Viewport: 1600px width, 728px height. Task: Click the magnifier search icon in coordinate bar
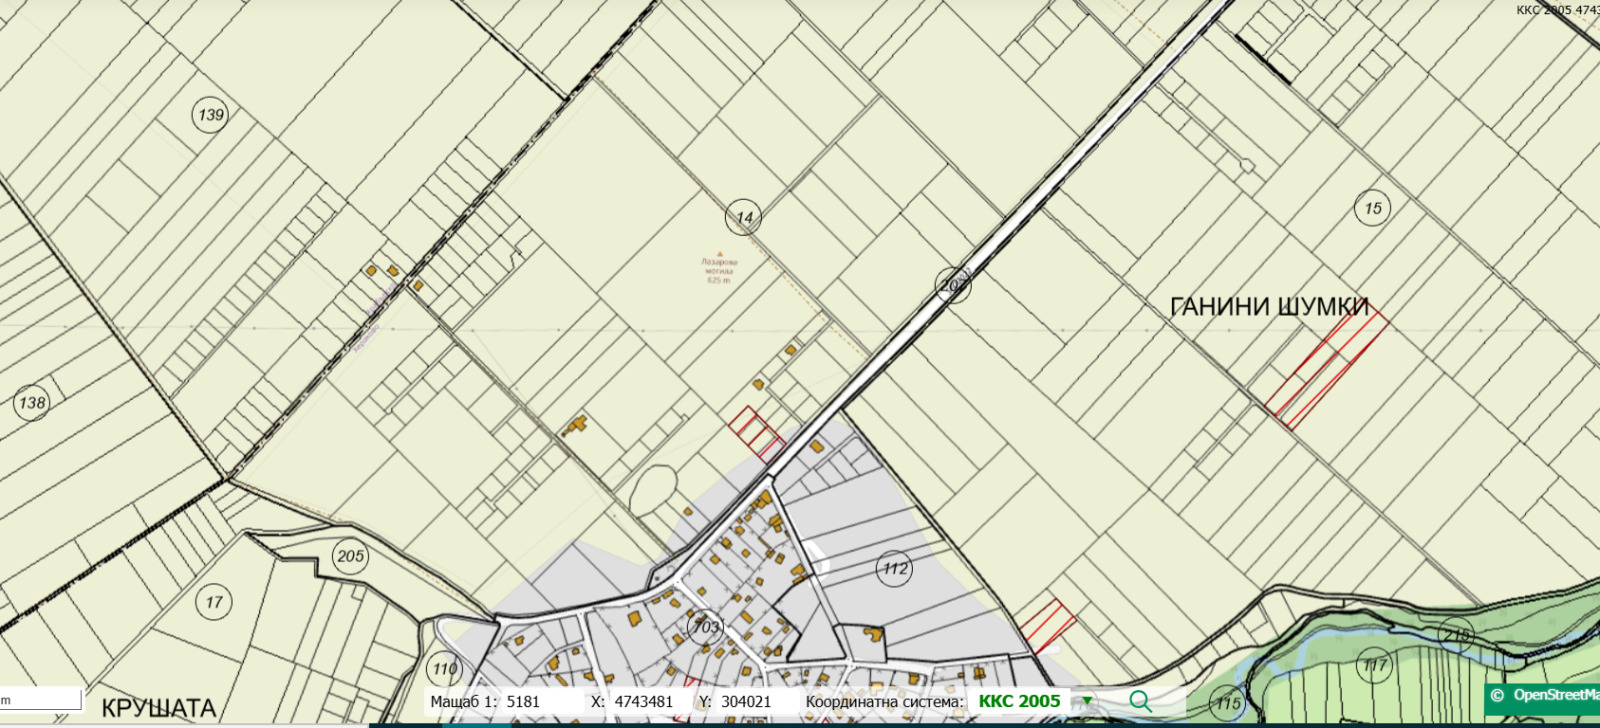pyautogui.click(x=1140, y=701)
